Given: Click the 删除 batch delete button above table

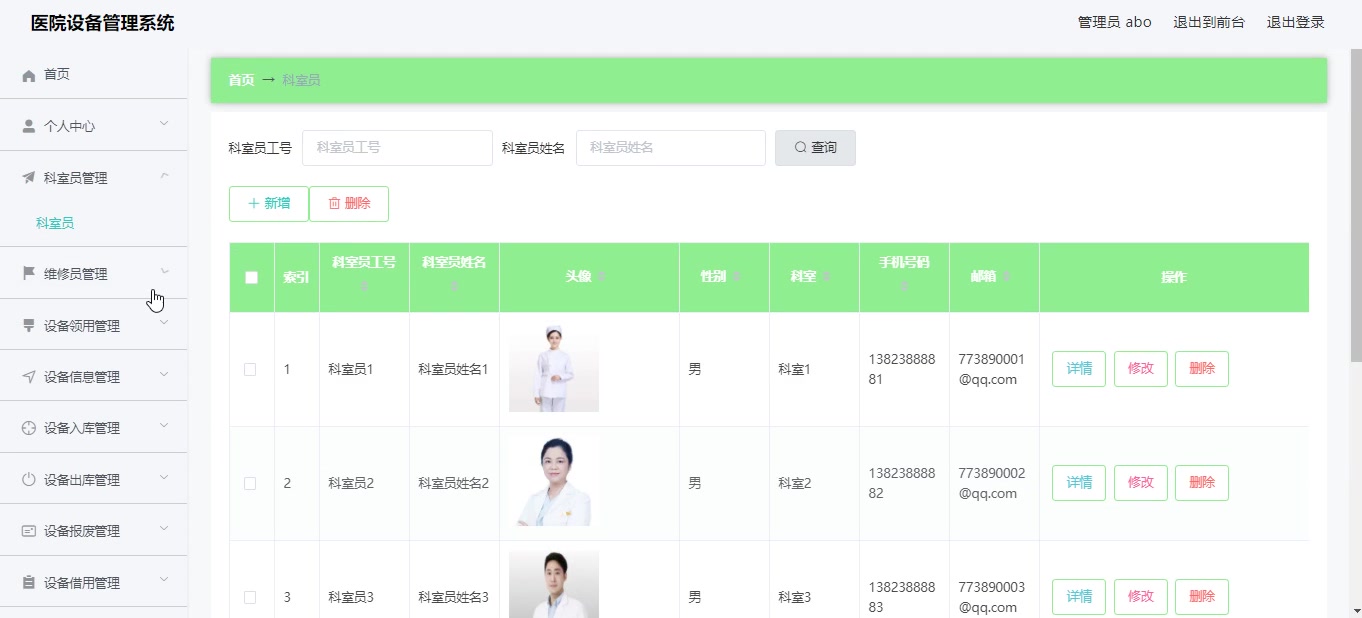Looking at the screenshot, I should tap(349, 204).
